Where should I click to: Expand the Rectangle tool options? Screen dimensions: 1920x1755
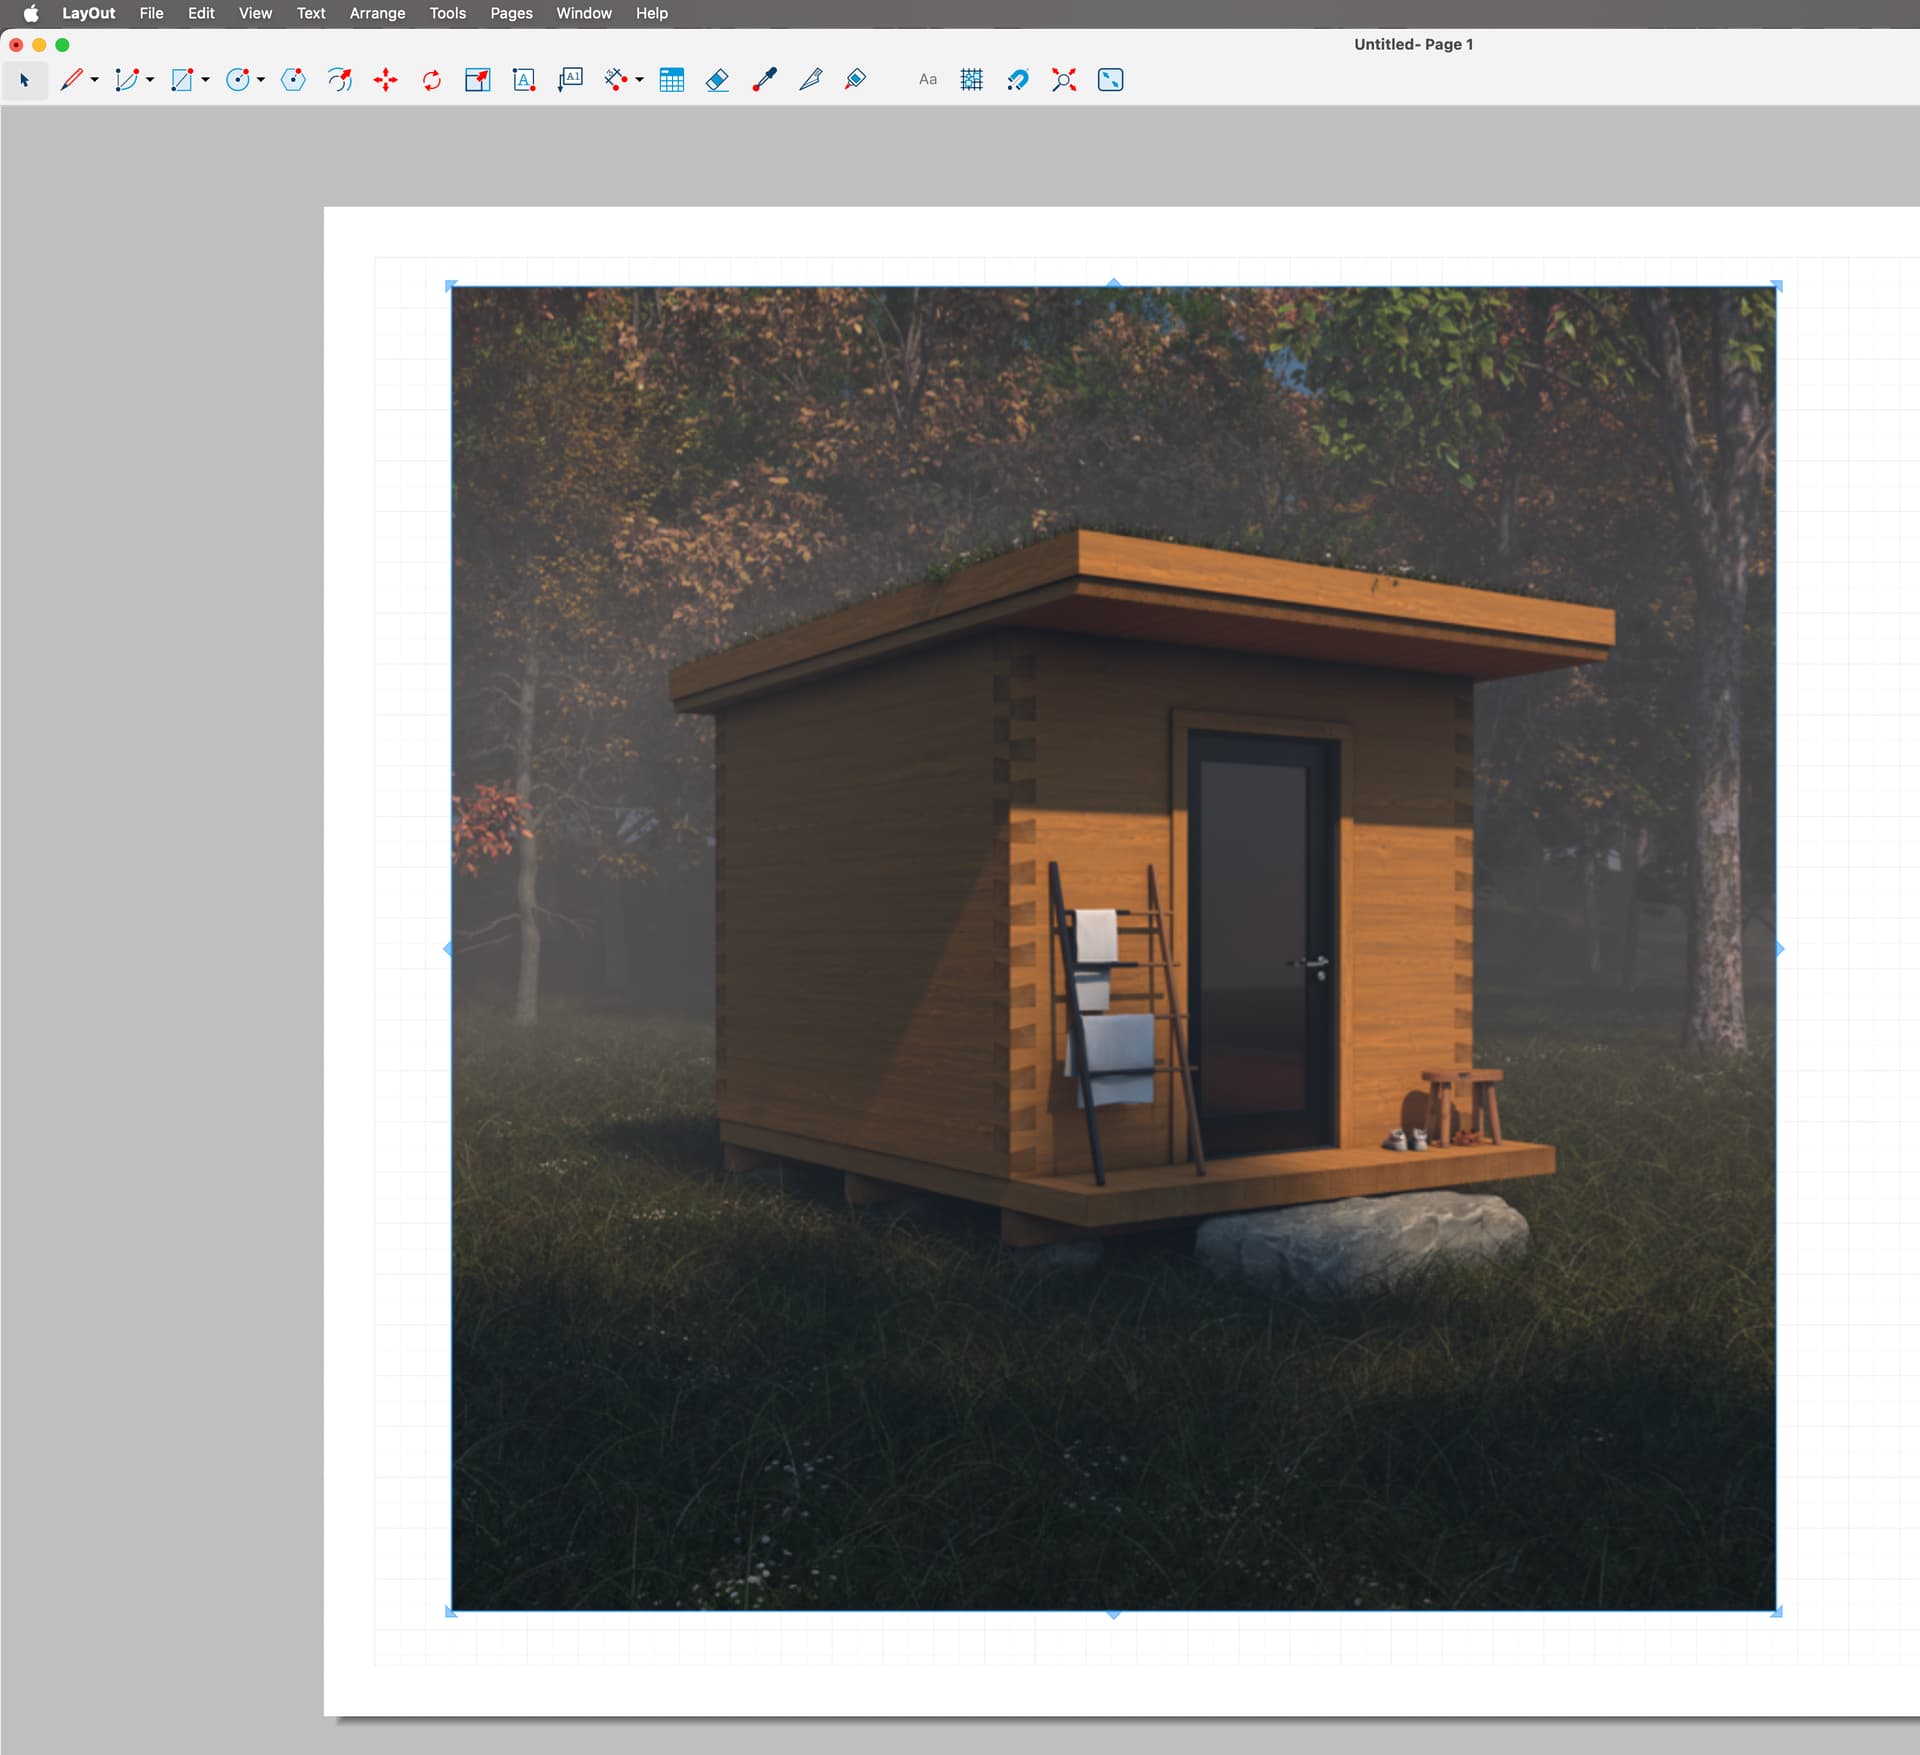point(206,79)
